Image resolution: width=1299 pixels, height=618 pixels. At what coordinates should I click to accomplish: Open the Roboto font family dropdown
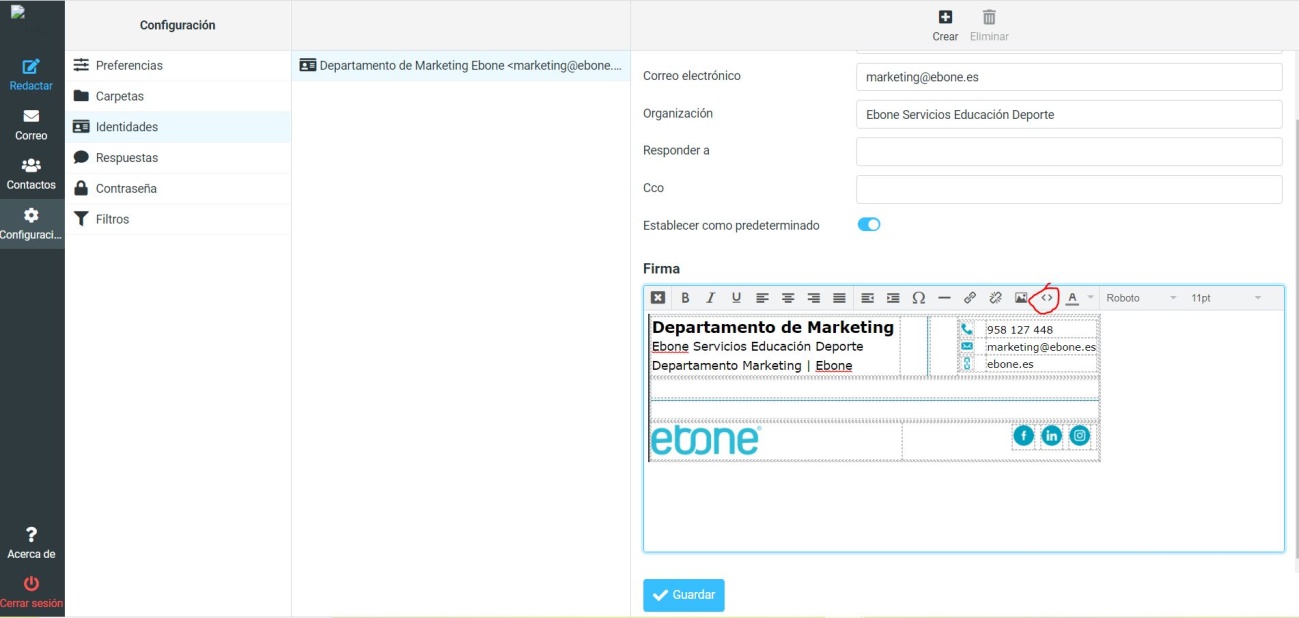[x=1141, y=298]
